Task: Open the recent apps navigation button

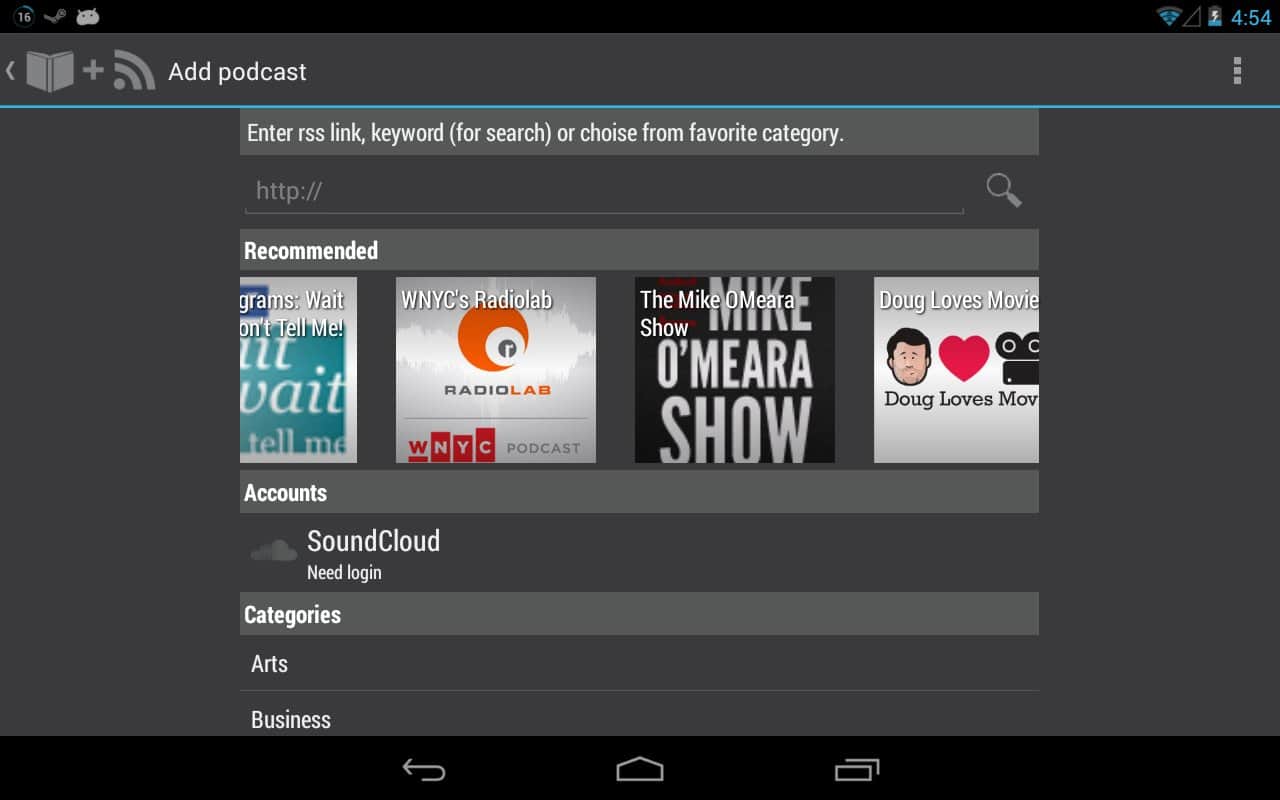Action: point(856,769)
